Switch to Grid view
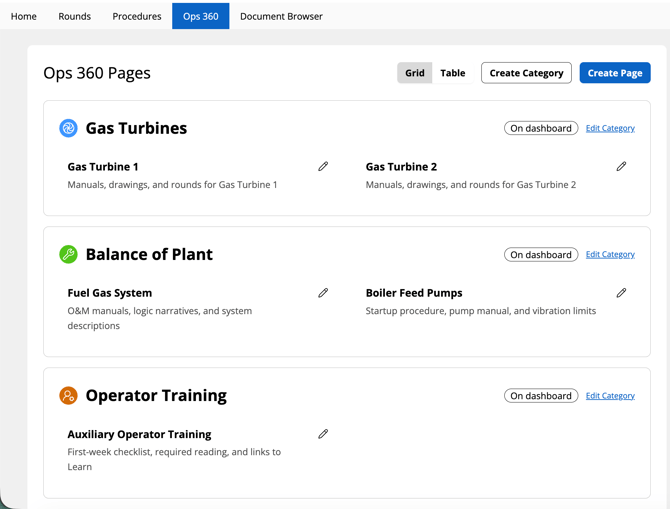The width and height of the screenshot is (670, 509). point(414,73)
